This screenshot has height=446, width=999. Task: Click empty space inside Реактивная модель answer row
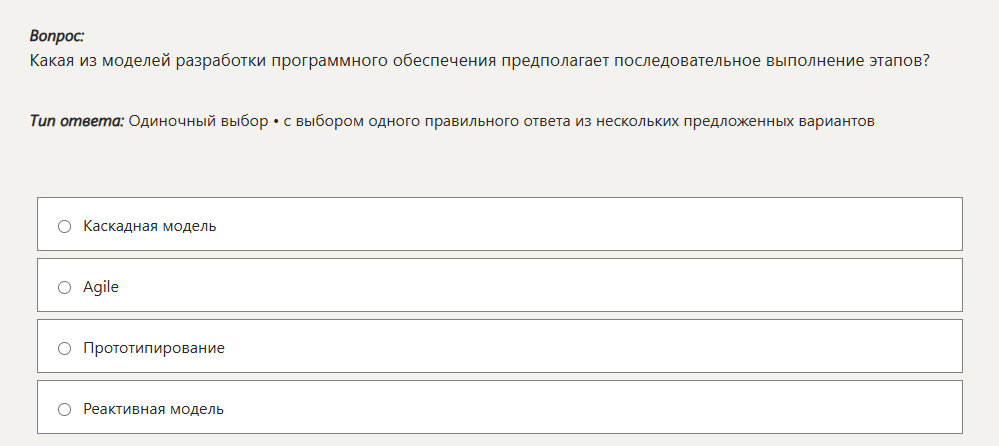point(600,409)
